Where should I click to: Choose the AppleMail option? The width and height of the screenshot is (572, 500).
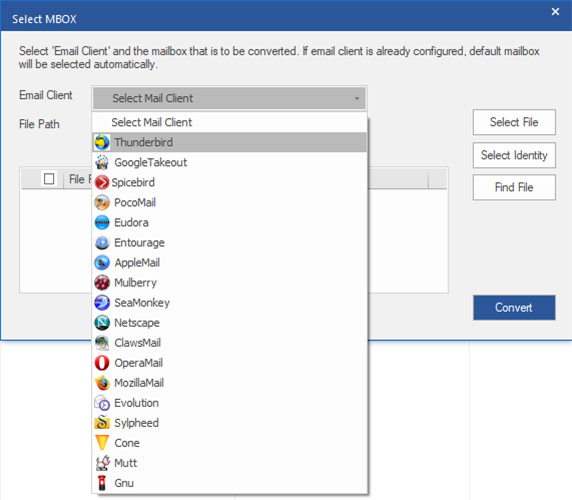point(229,263)
